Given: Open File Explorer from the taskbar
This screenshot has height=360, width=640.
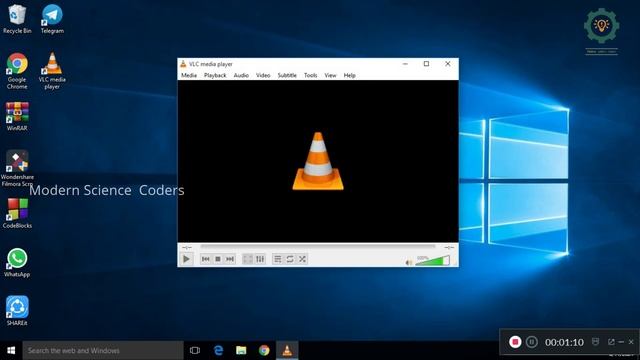Looking at the screenshot, I should [x=241, y=350].
